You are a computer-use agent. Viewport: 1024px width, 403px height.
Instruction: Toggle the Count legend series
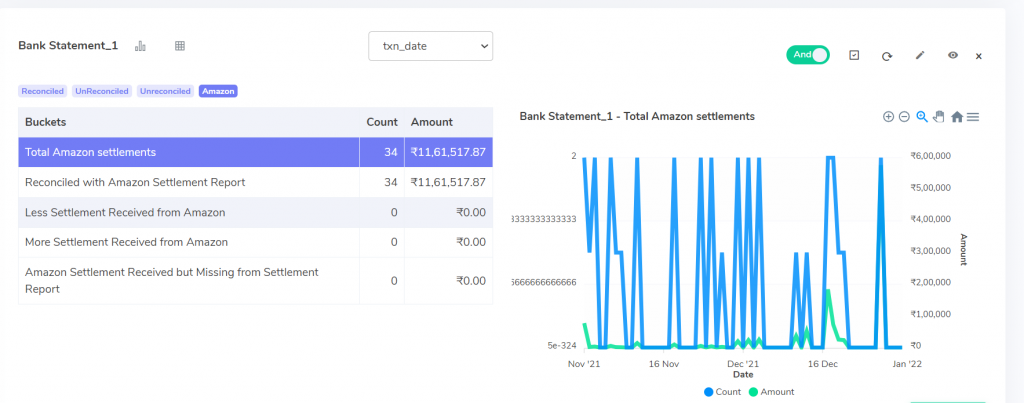(722, 392)
